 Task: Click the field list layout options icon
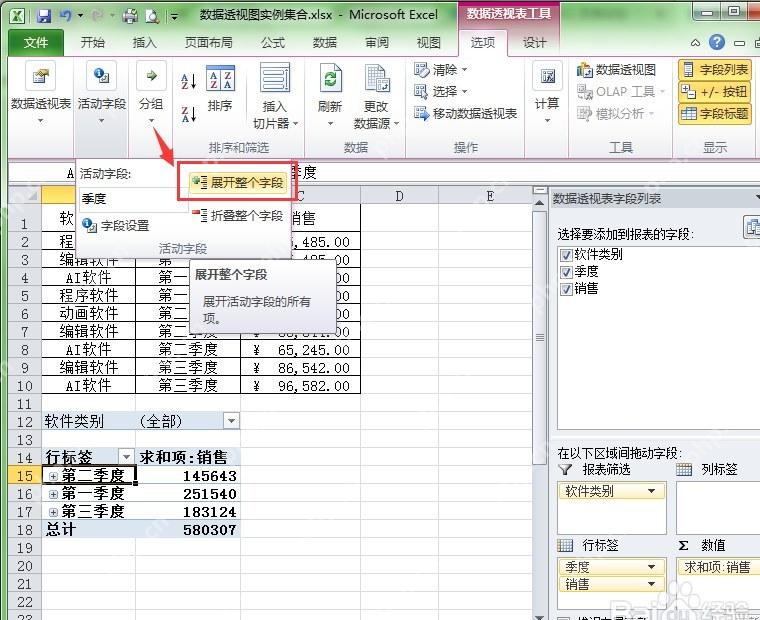751,227
